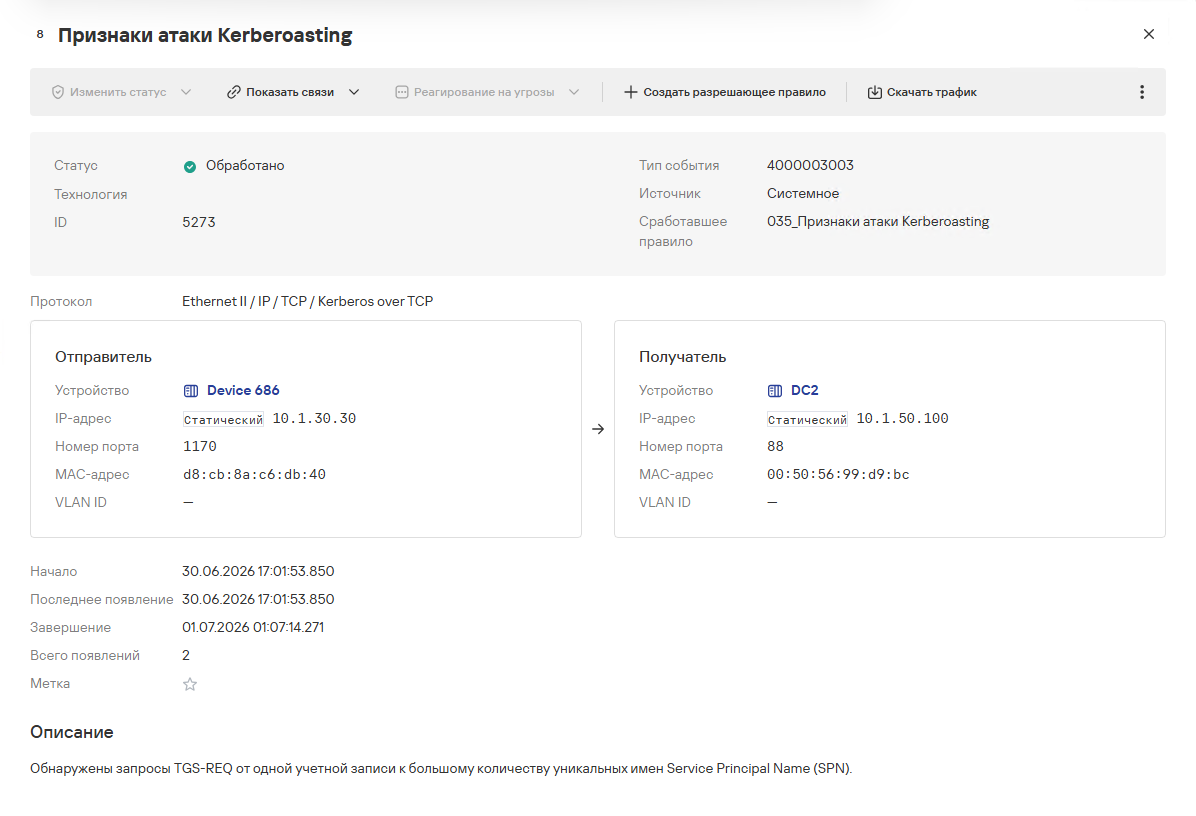The height and width of the screenshot is (816, 1196).
Task: Expand the Реагирование на угрозы dropdown chevron
Action: (x=574, y=92)
